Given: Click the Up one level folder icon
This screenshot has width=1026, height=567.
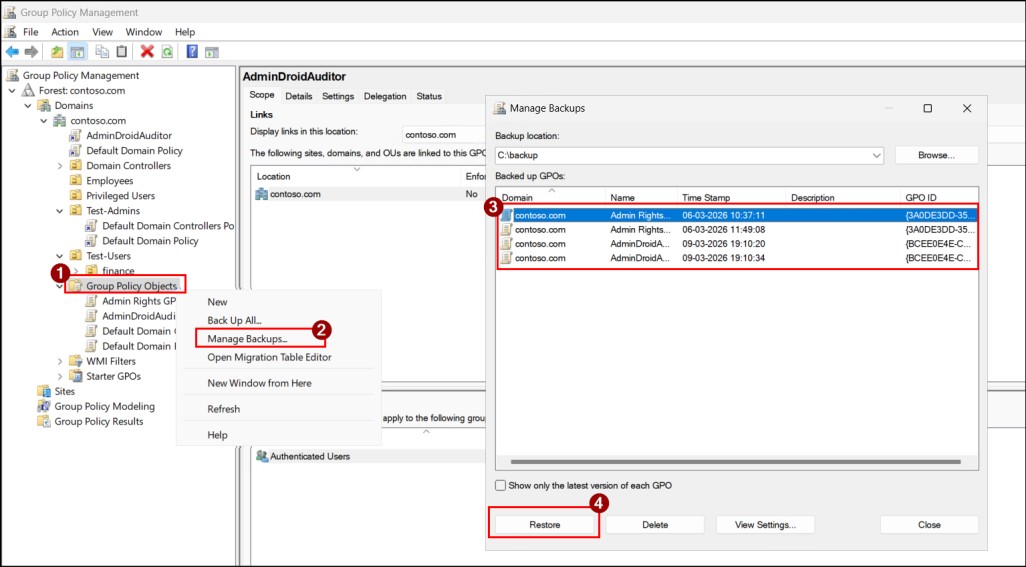Looking at the screenshot, I should pyautogui.click(x=58, y=52).
